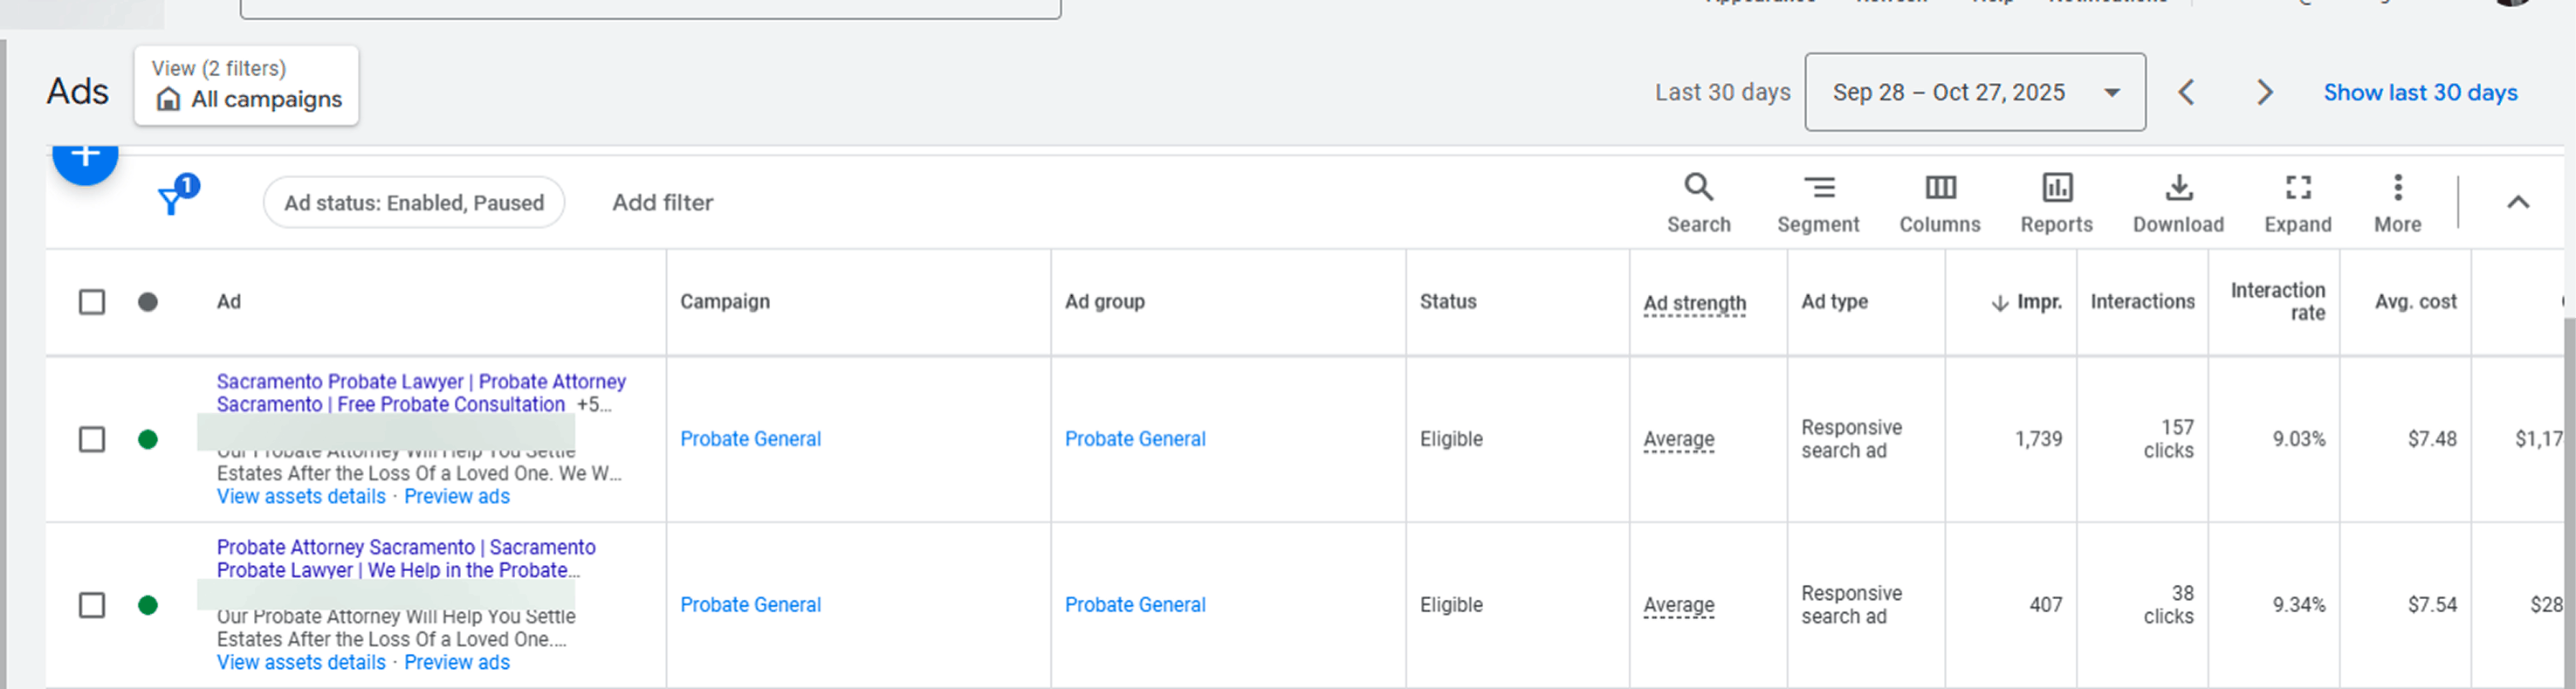Click the Ad strength column header

(x=1694, y=302)
